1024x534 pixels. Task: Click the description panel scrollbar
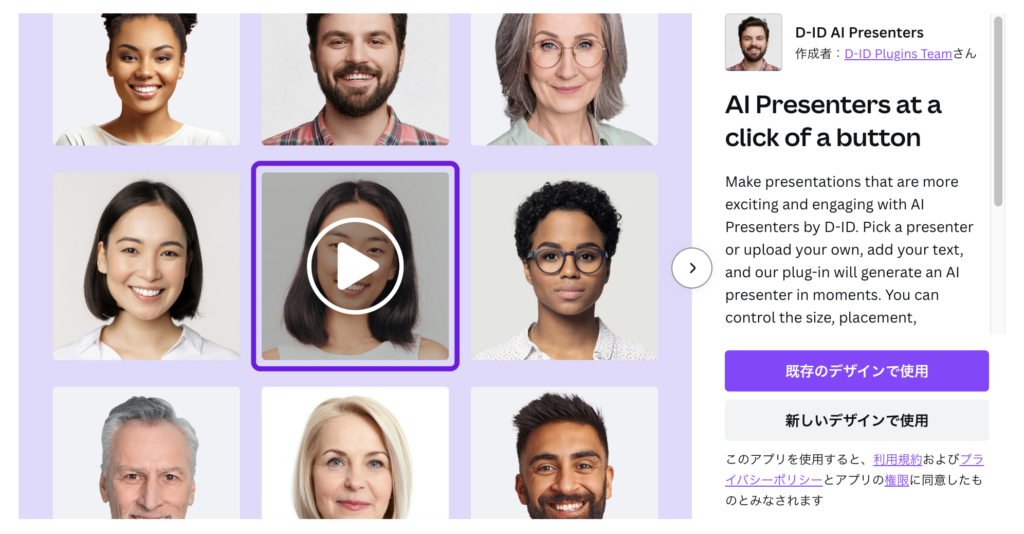pyautogui.click(x=998, y=111)
